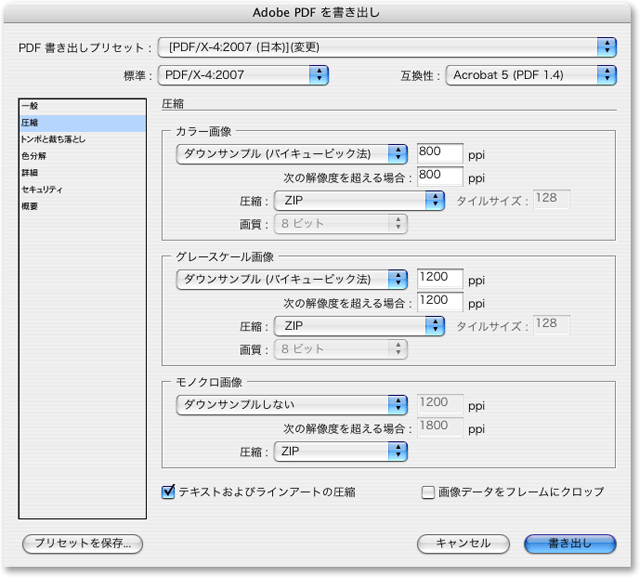Open モノクロ画像 ダウンサンプルしない dropdown
Viewport: 640px width, 577px height.
pyautogui.click(x=291, y=405)
